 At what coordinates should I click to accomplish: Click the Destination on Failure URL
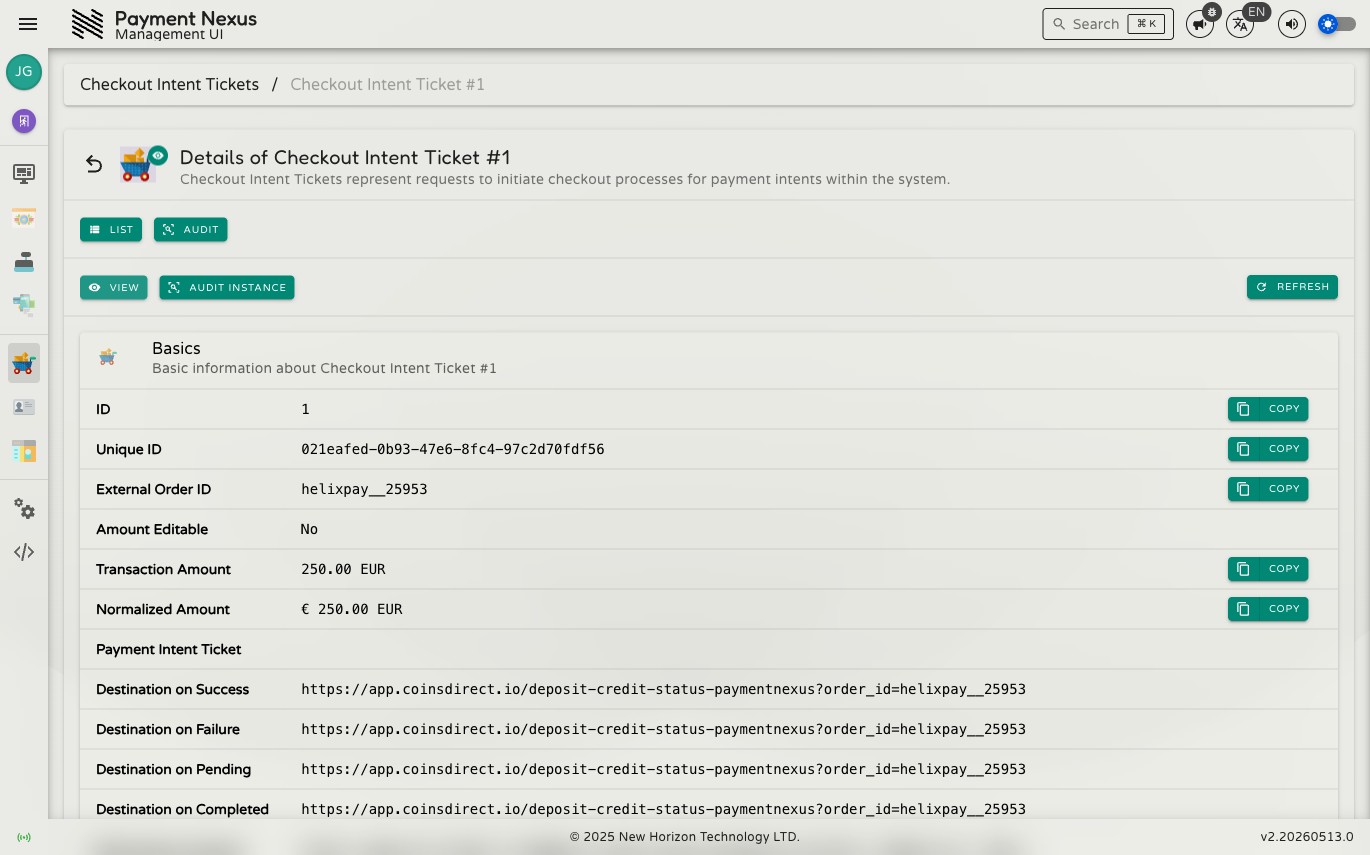click(663, 729)
